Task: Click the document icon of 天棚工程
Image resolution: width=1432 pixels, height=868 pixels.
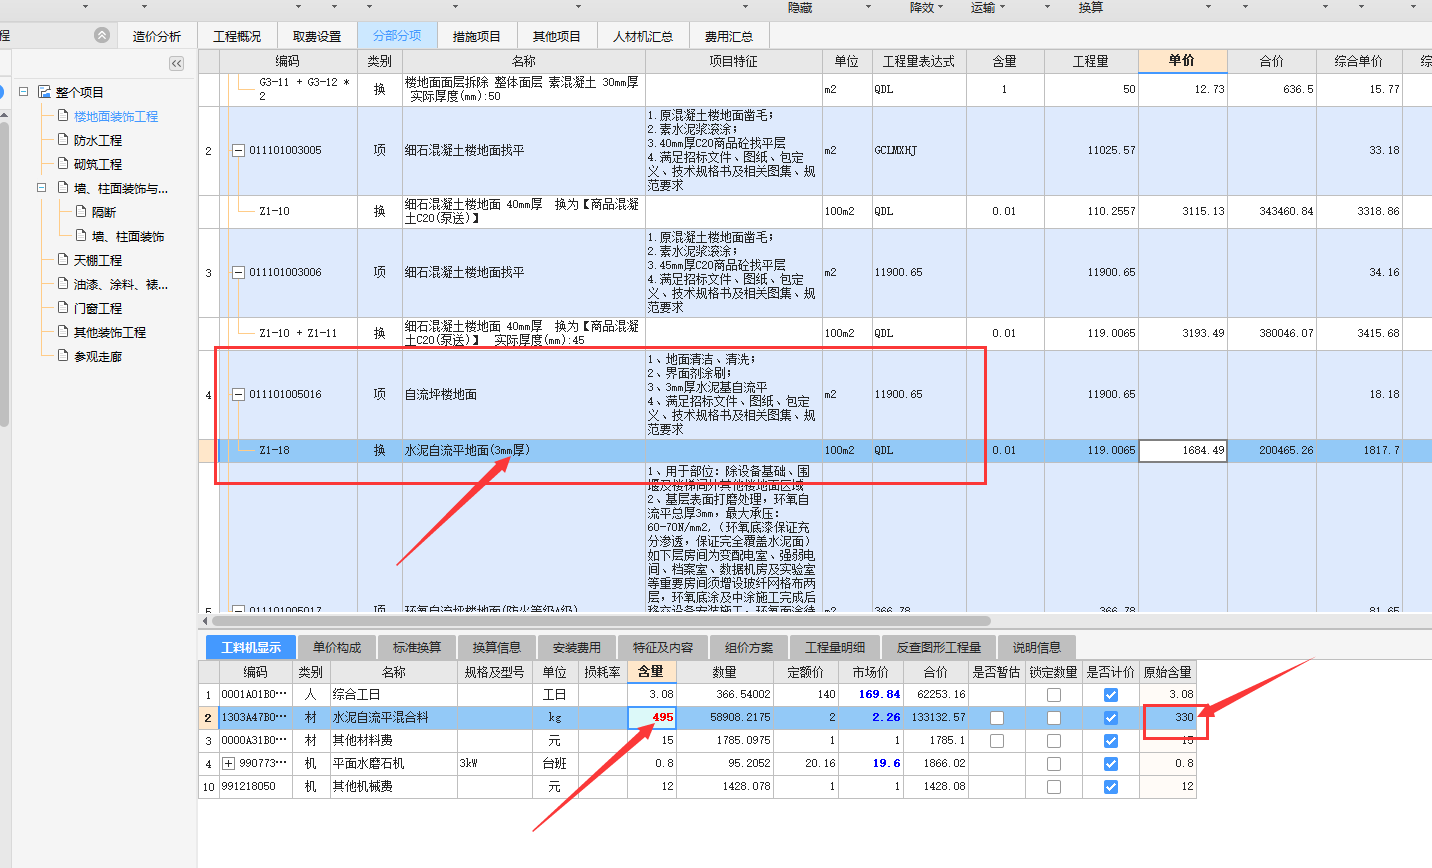Action: click(63, 259)
